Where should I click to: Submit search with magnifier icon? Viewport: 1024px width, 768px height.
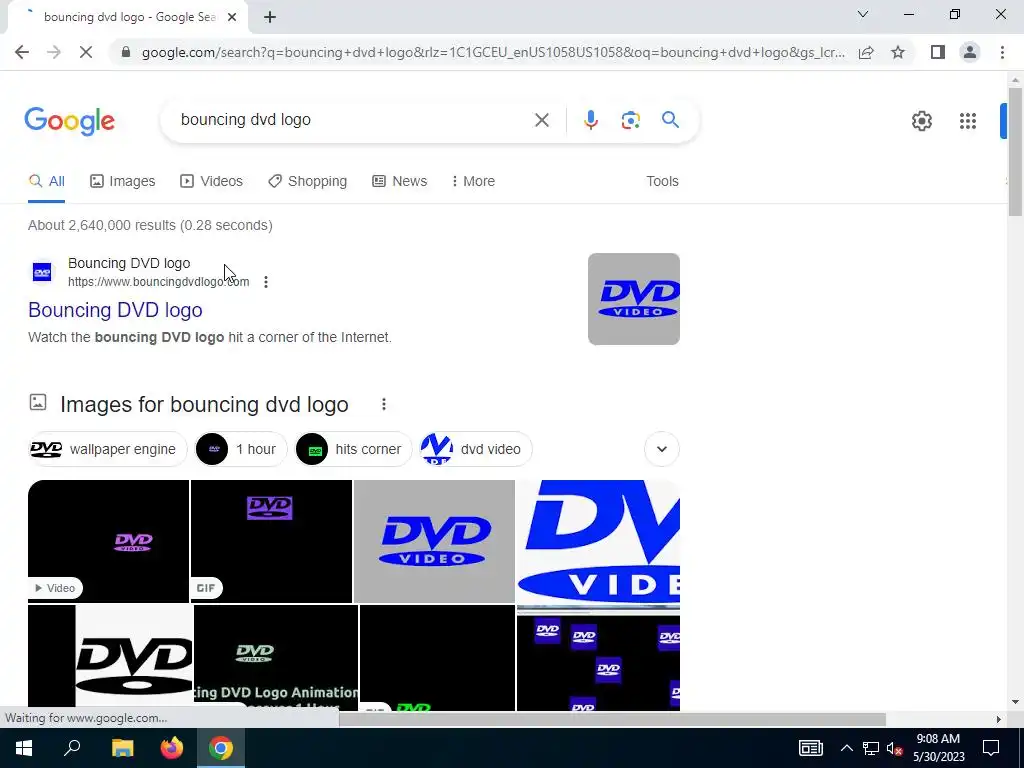click(x=670, y=120)
